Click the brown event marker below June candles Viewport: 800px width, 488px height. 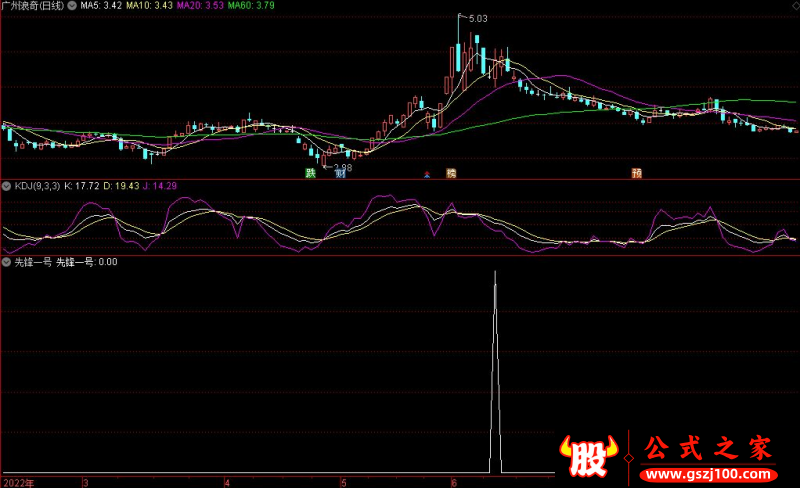pyautogui.click(x=451, y=173)
